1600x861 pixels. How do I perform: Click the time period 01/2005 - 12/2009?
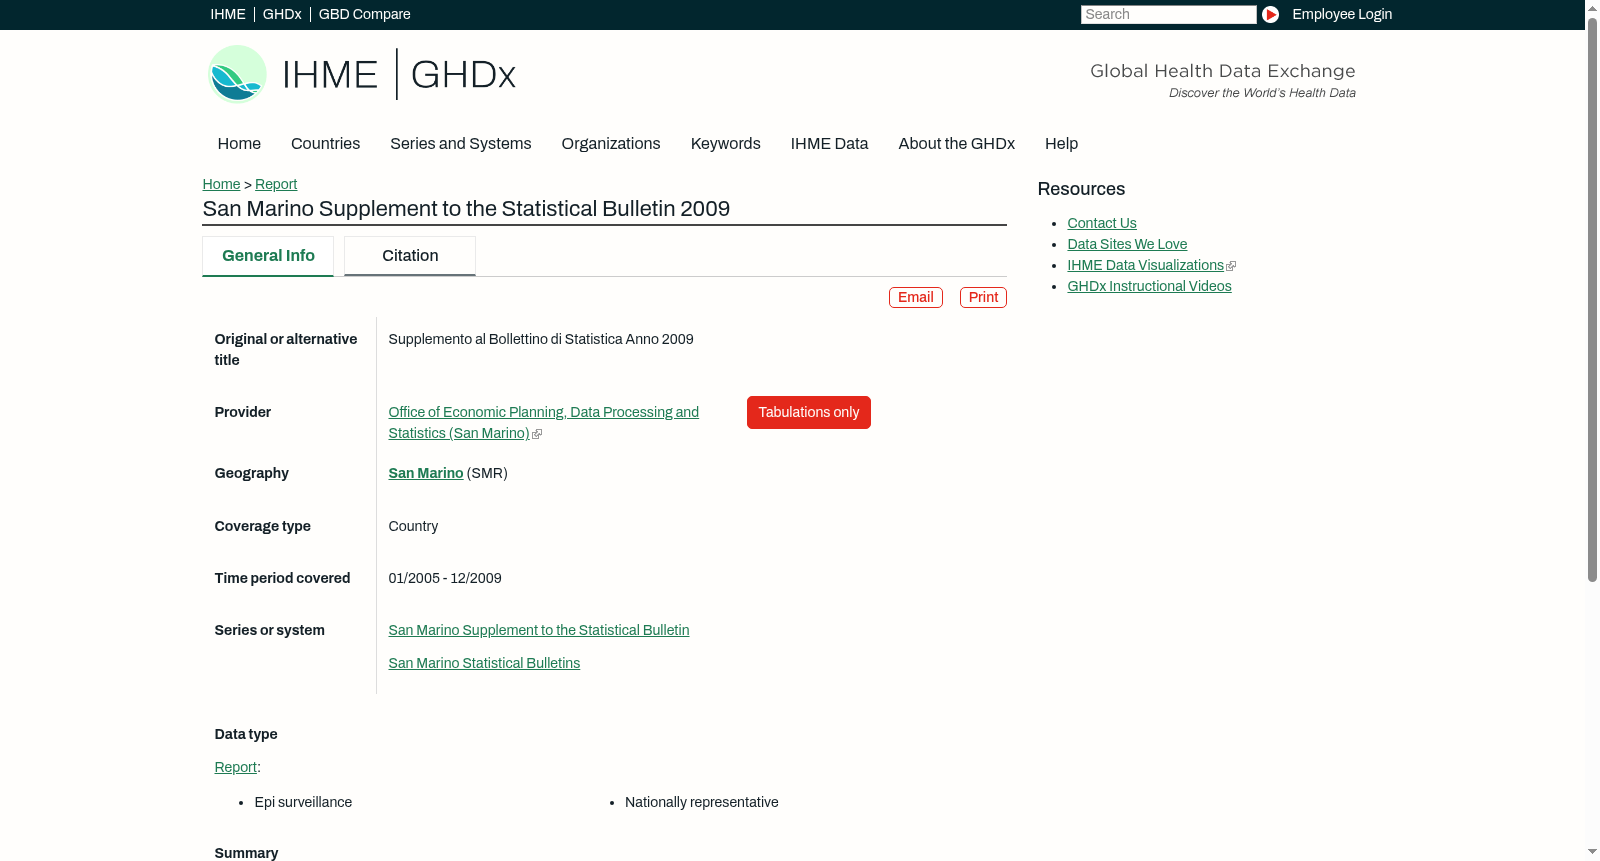click(x=445, y=578)
